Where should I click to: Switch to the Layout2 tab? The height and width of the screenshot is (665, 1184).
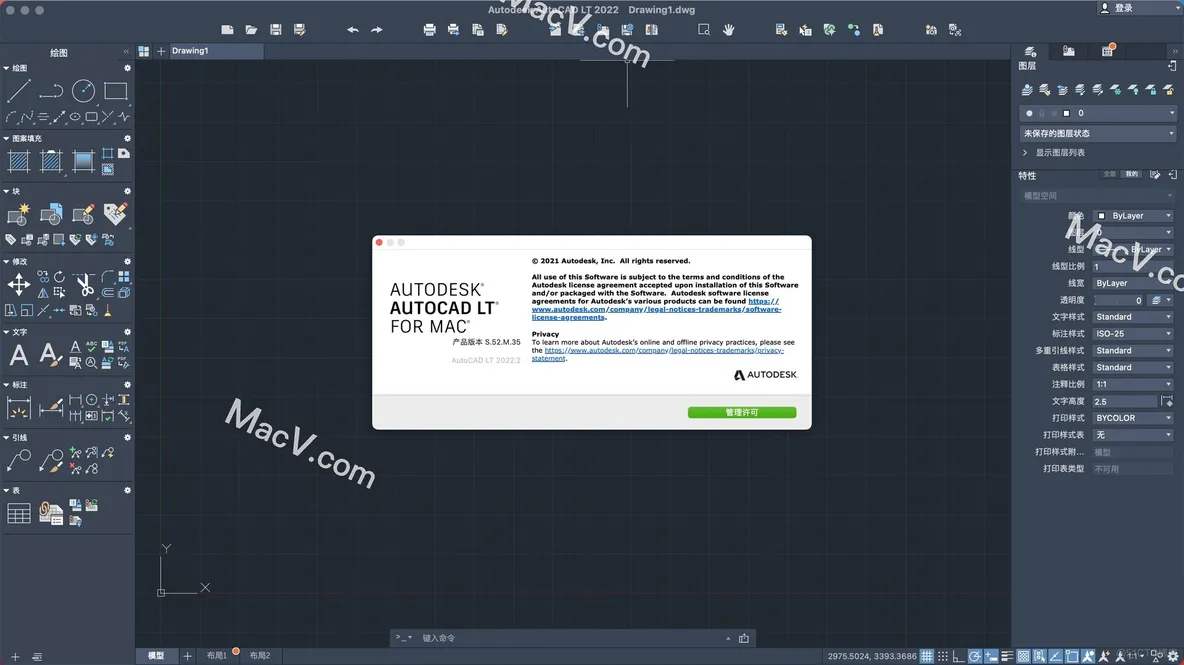[260, 656]
